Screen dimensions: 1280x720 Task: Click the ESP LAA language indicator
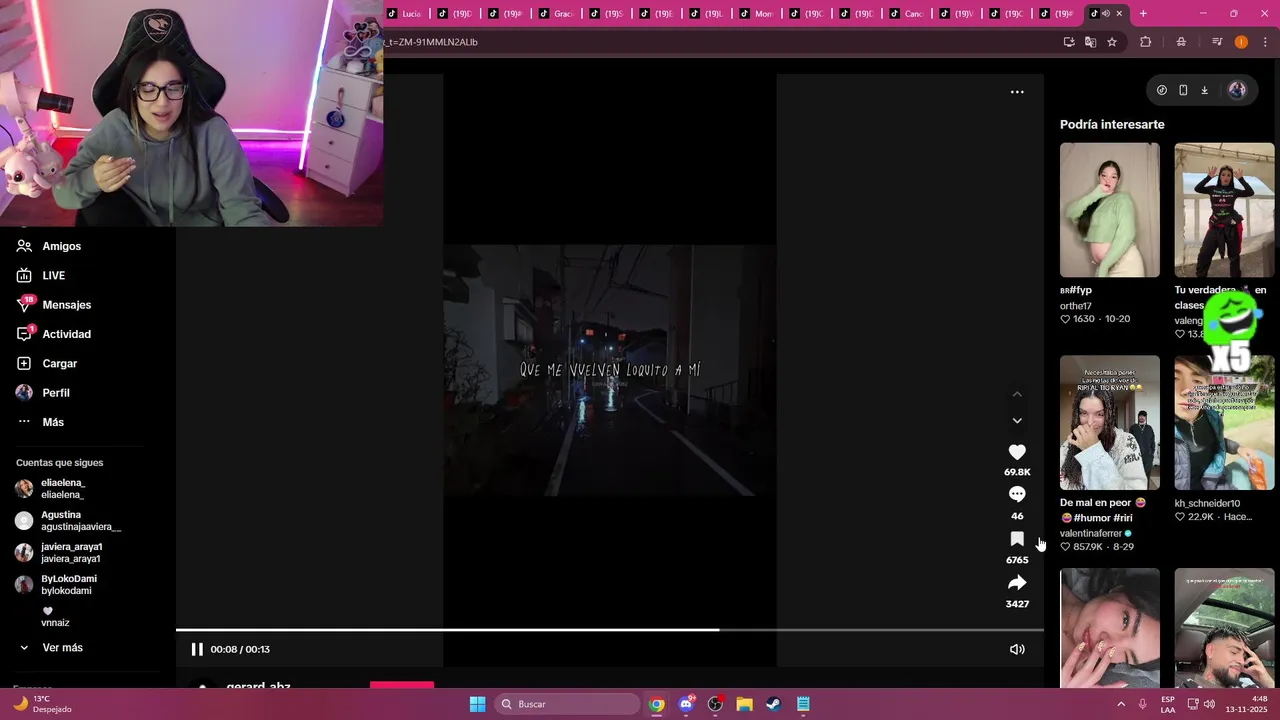point(1168,704)
